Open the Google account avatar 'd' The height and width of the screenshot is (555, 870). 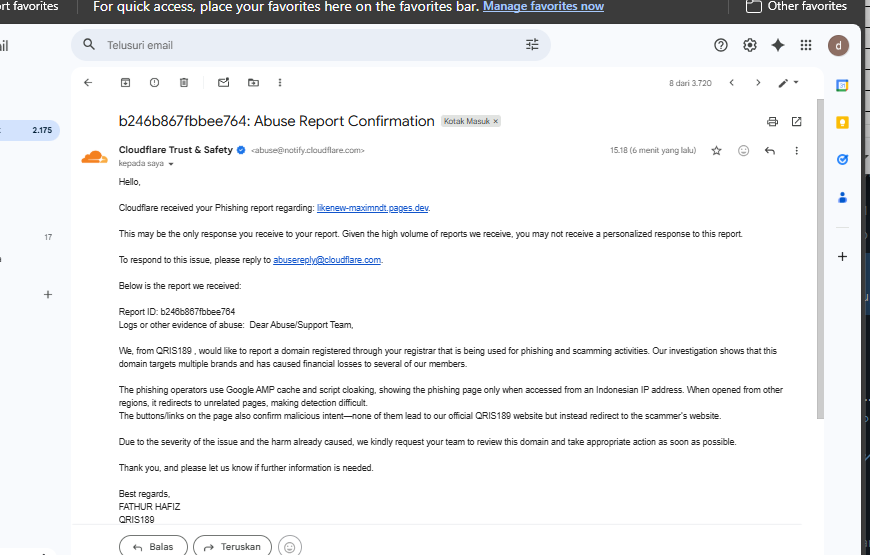point(838,46)
